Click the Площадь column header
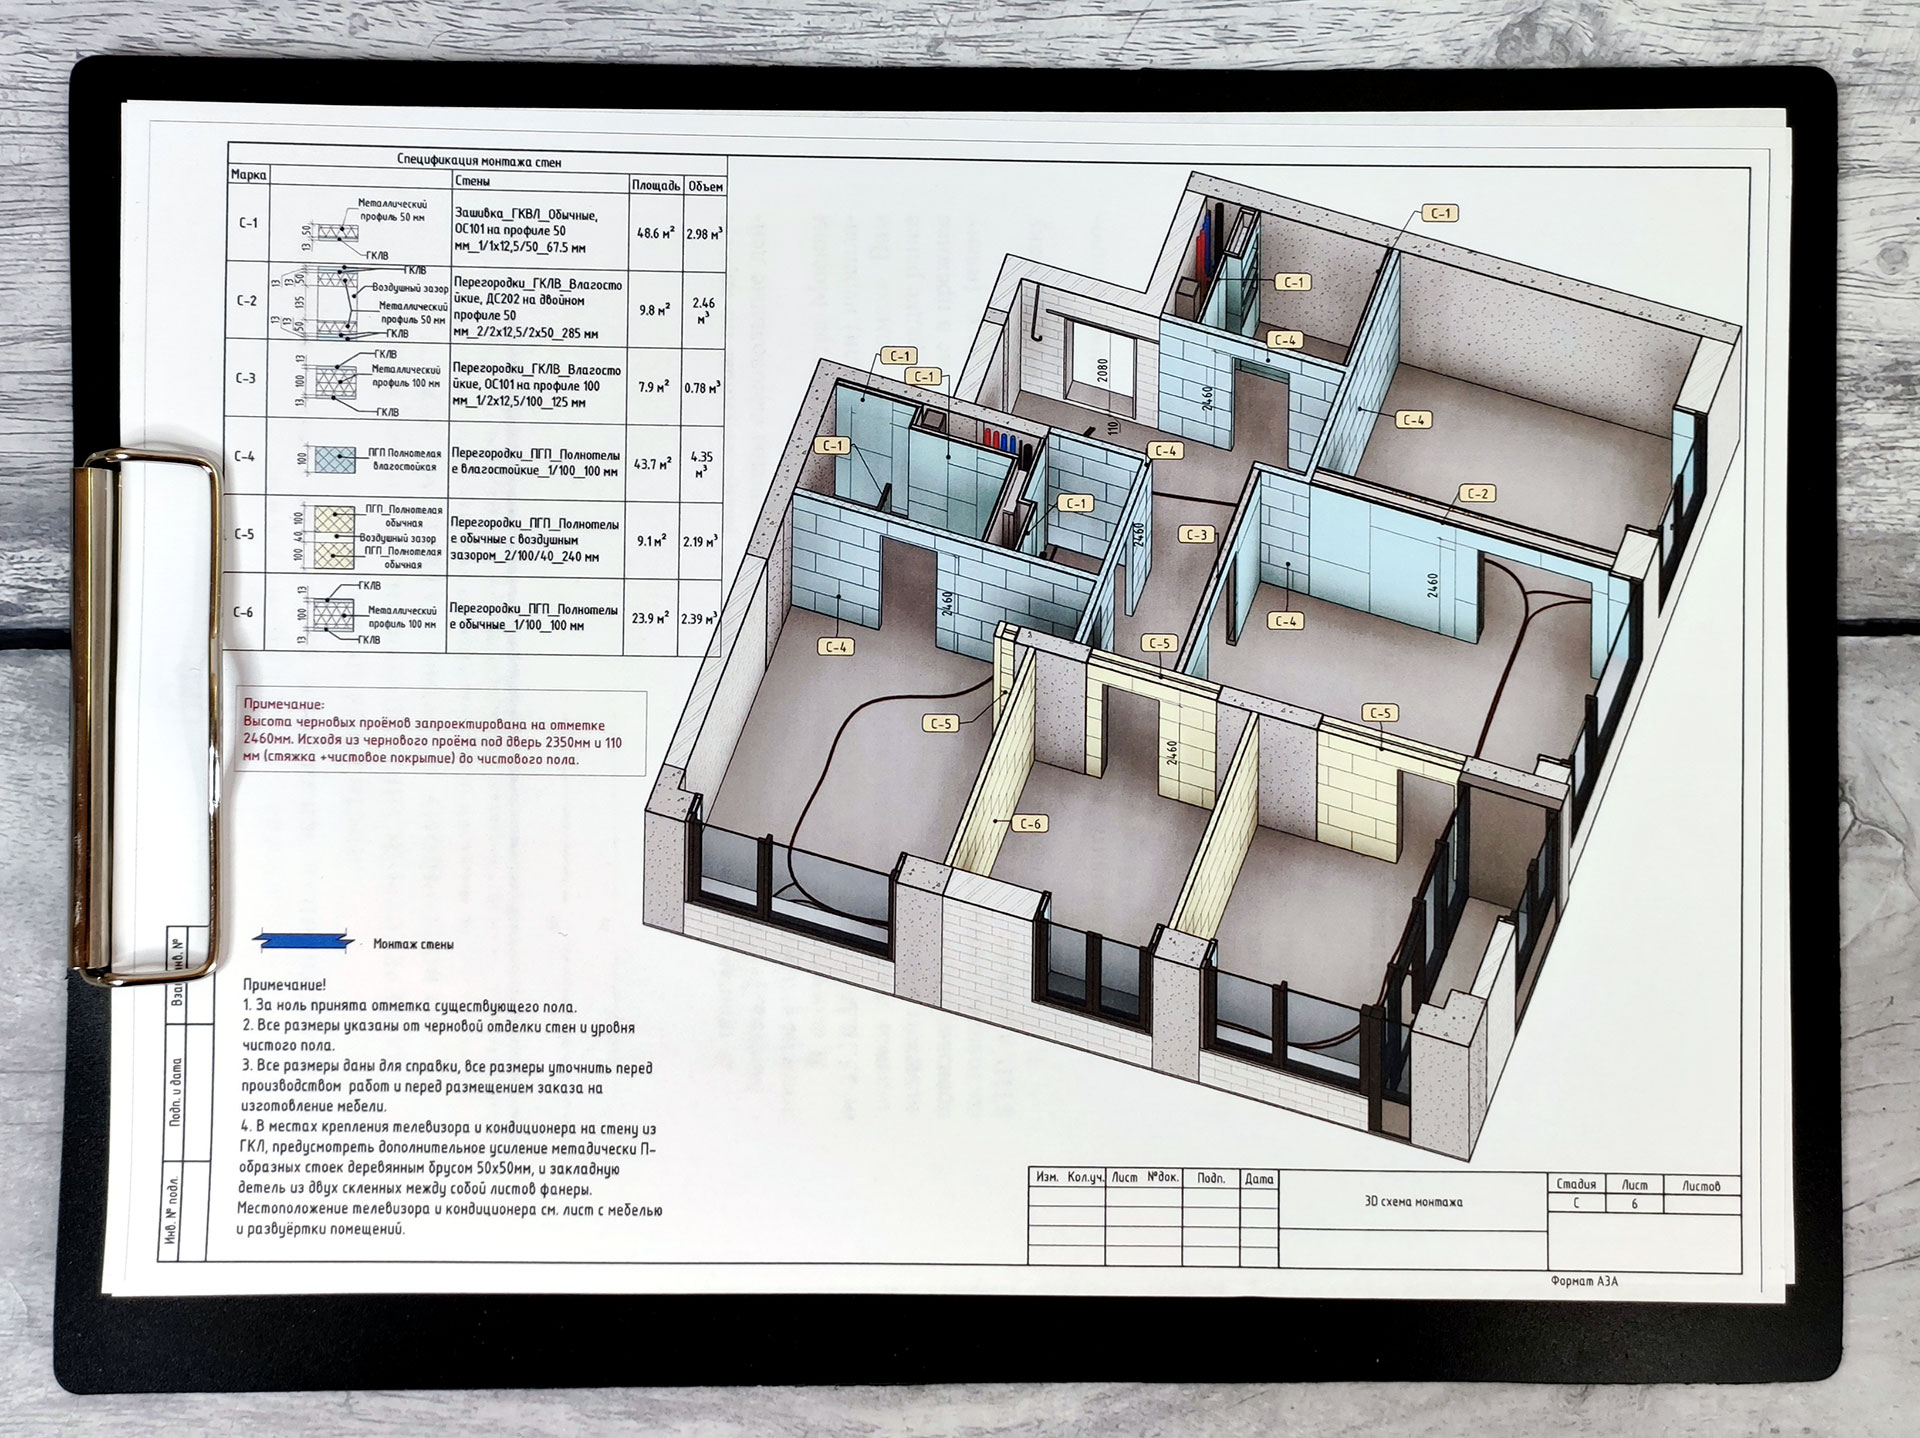 (655, 186)
